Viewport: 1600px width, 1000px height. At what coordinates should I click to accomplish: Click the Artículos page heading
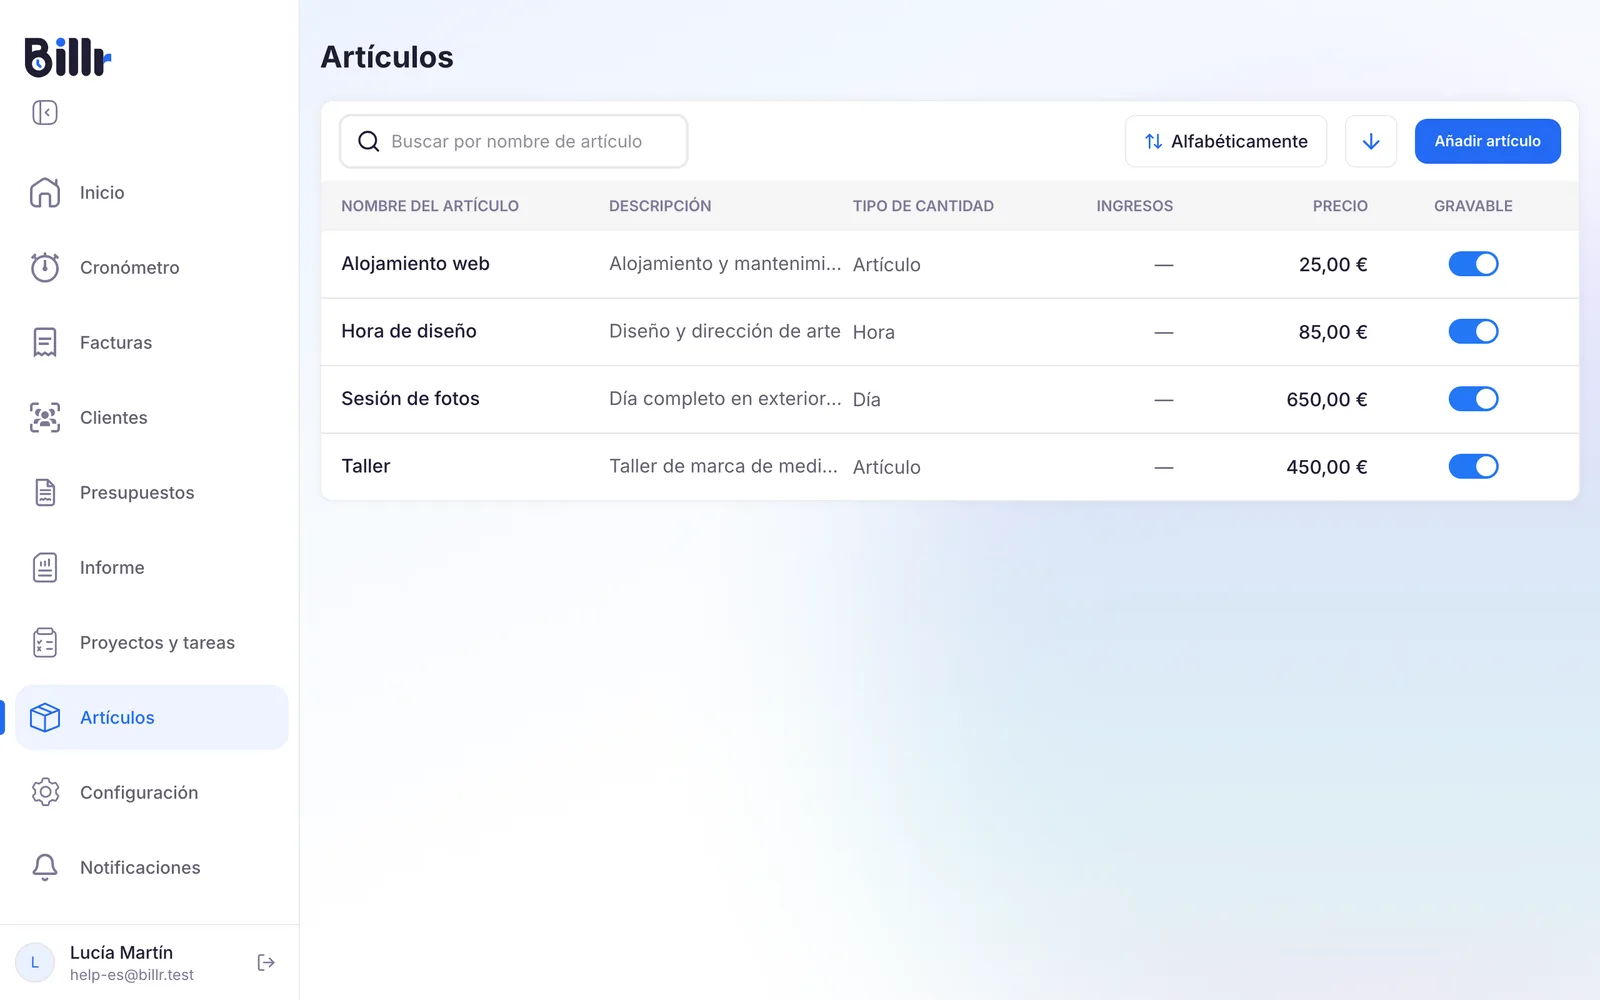[387, 57]
